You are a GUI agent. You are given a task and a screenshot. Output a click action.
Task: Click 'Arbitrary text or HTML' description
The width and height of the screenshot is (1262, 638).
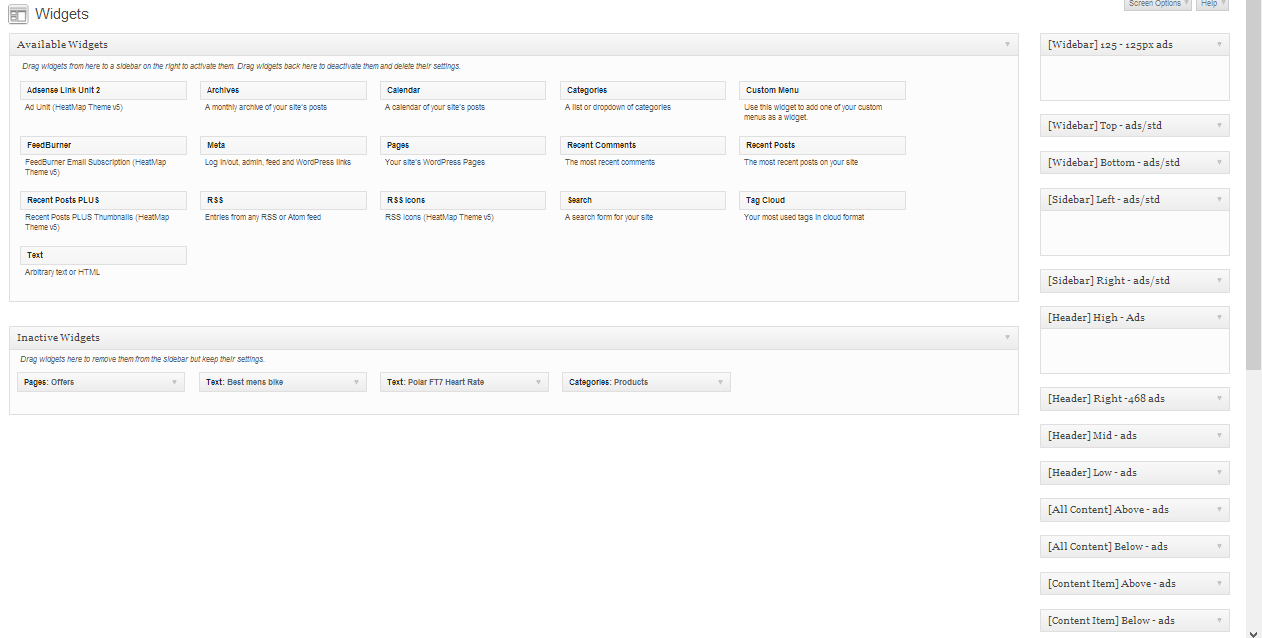click(62, 273)
